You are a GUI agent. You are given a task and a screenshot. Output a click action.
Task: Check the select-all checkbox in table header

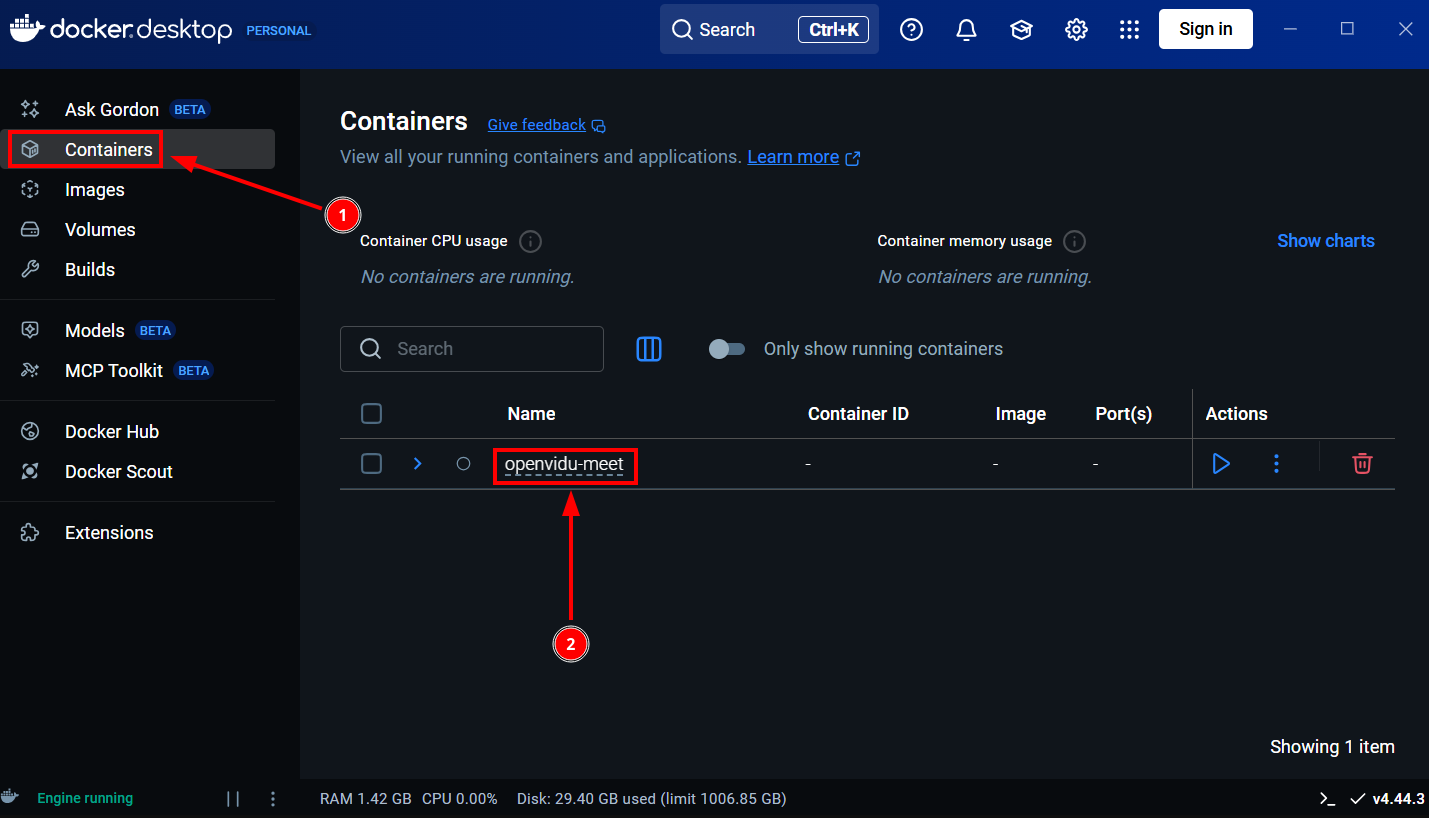click(x=371, y=414)
